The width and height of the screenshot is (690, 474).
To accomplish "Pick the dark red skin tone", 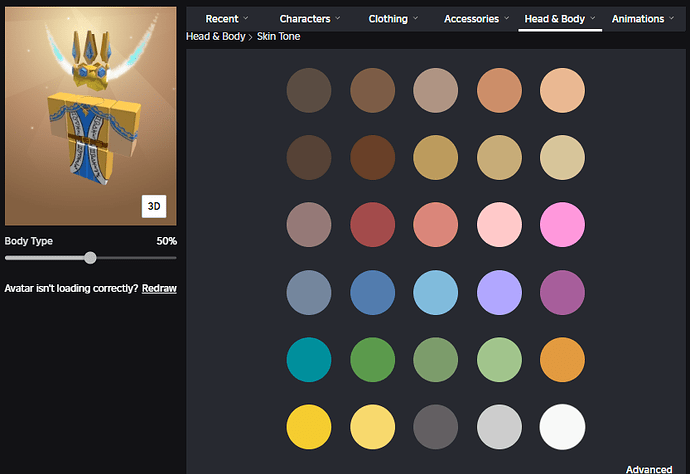I will click(372, 224).
